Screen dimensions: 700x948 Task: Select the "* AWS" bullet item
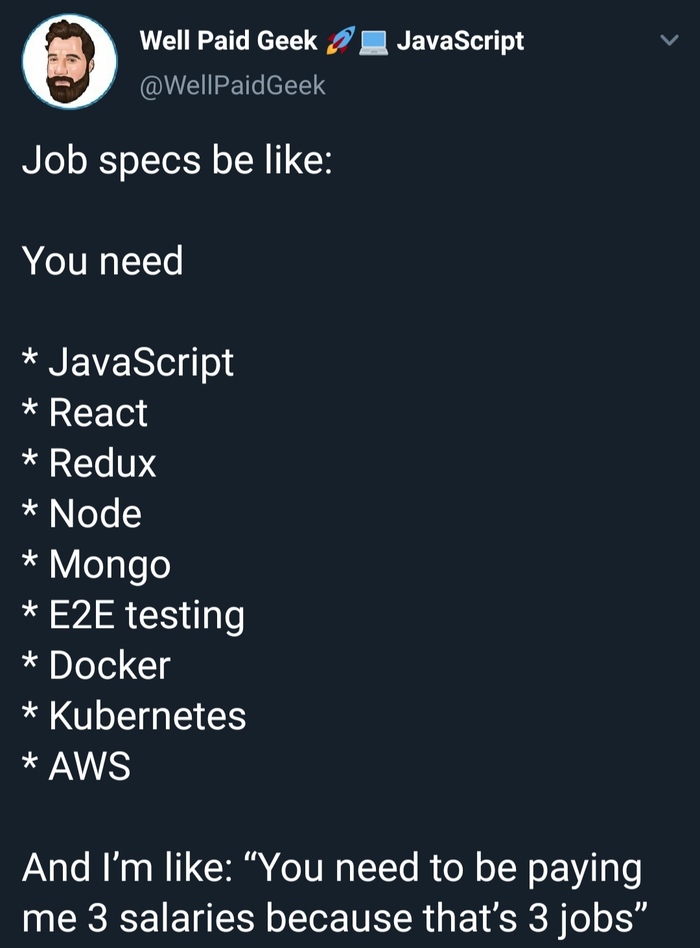point(77,767)
